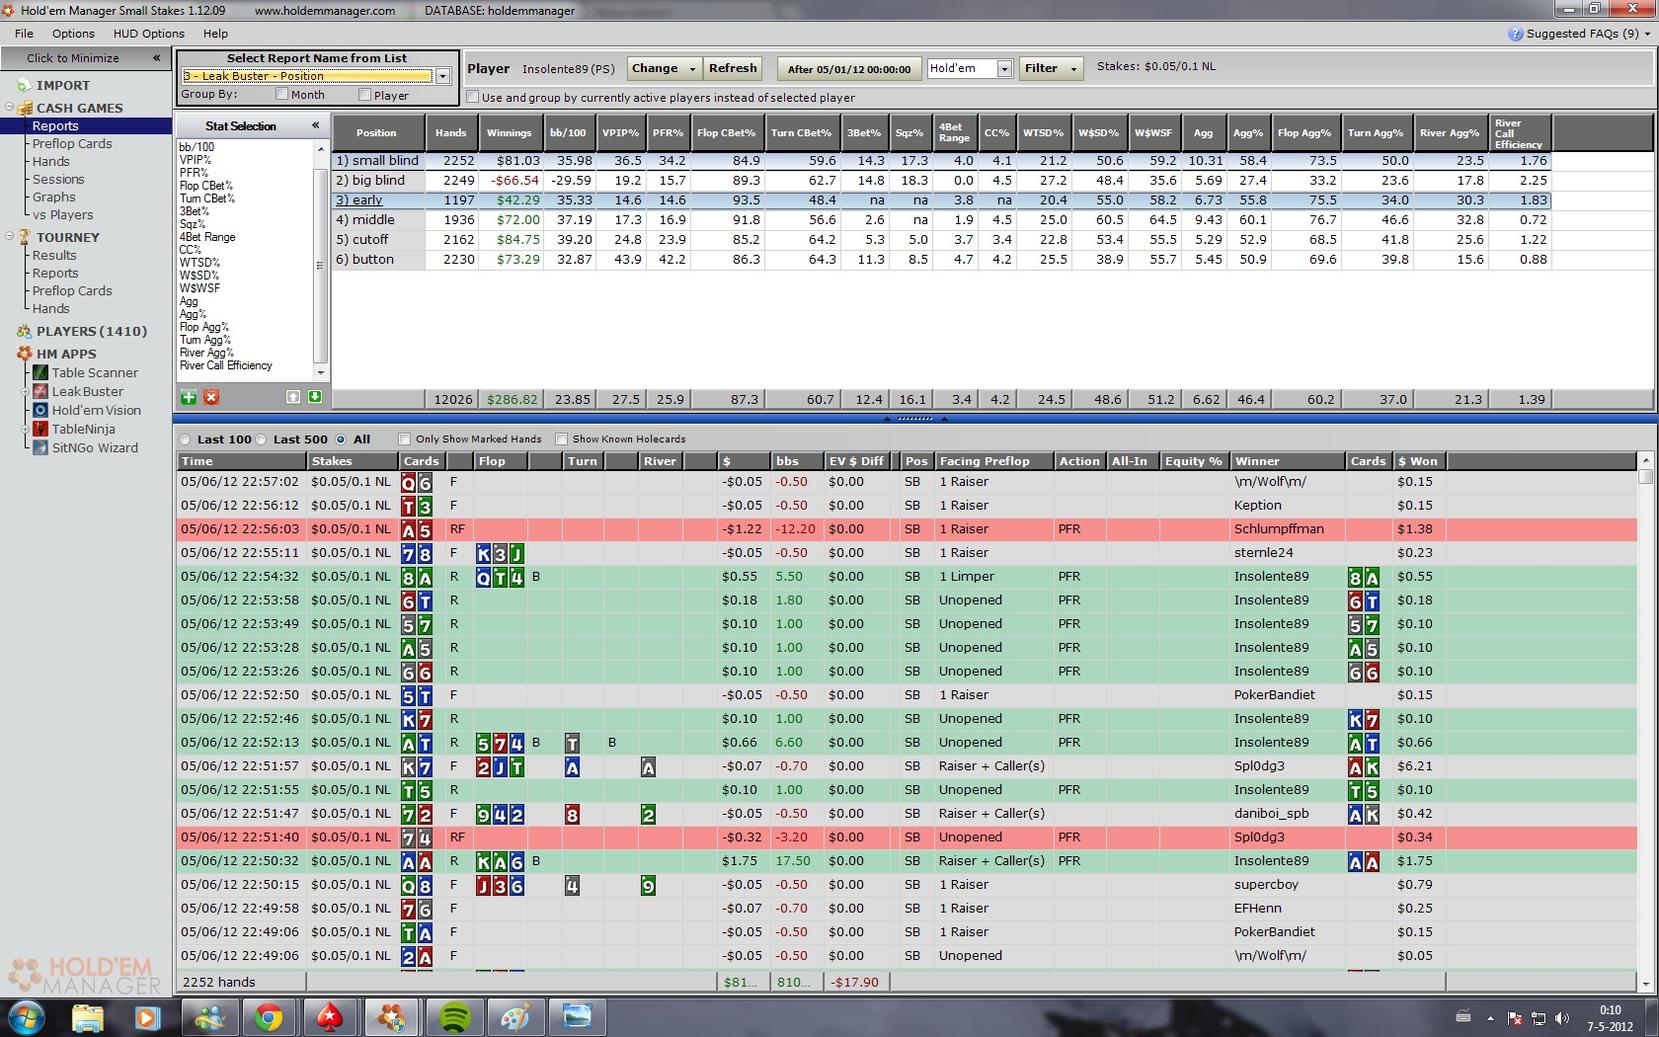Open Help menu
1659x1037 pixels.
point(216,33)
